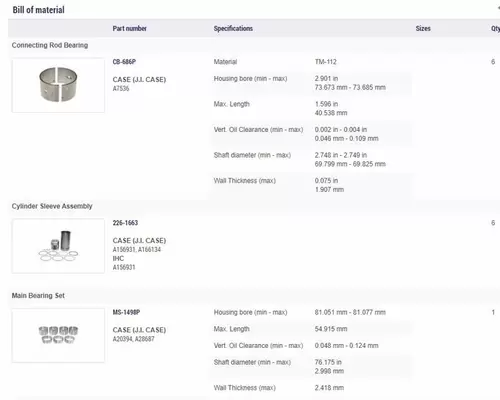This screenshot has height=400, width=500.
Task: Click the IHC manufacturer label
Action: click(x=118, y=258)
